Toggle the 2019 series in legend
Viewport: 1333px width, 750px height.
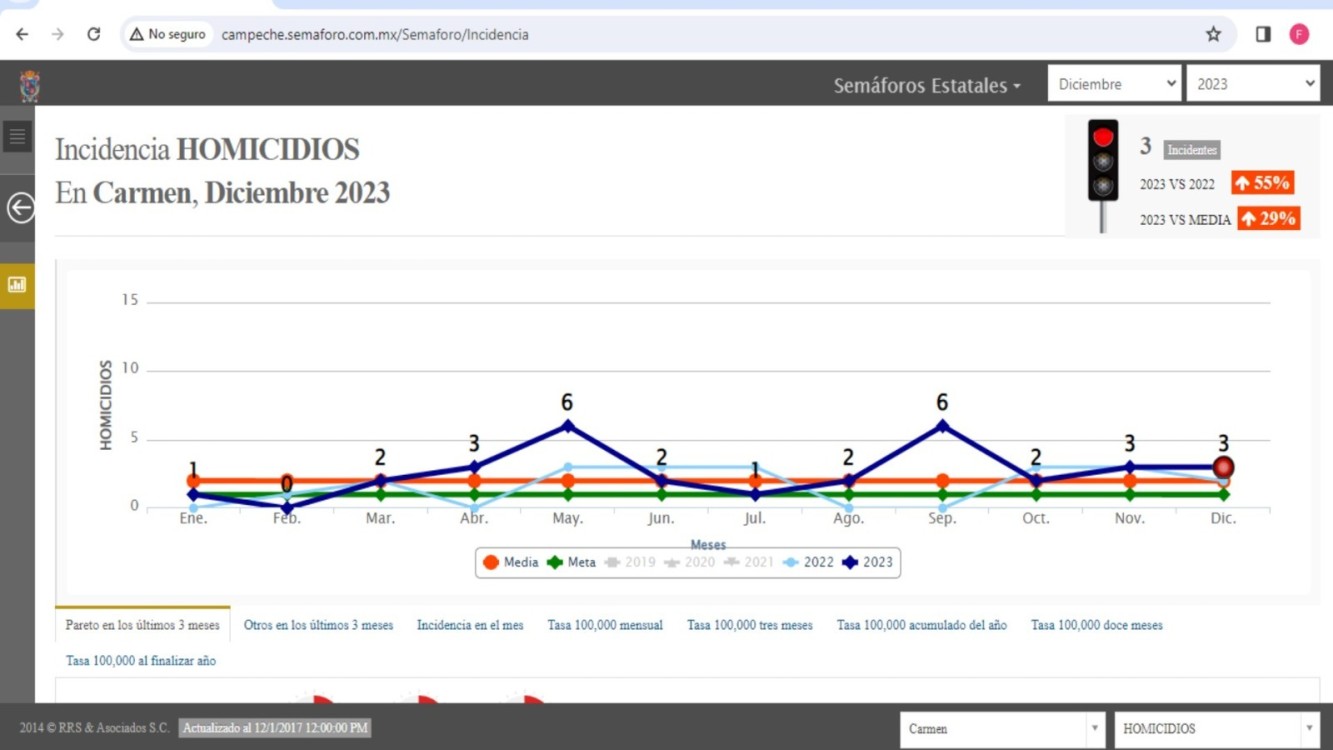[630, 563]
